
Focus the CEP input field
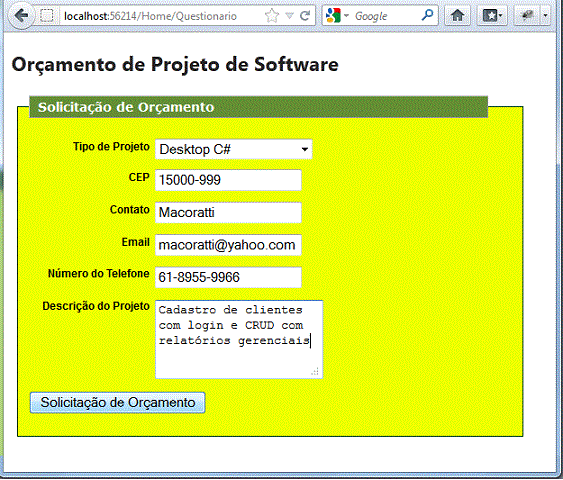pos(228,180)
